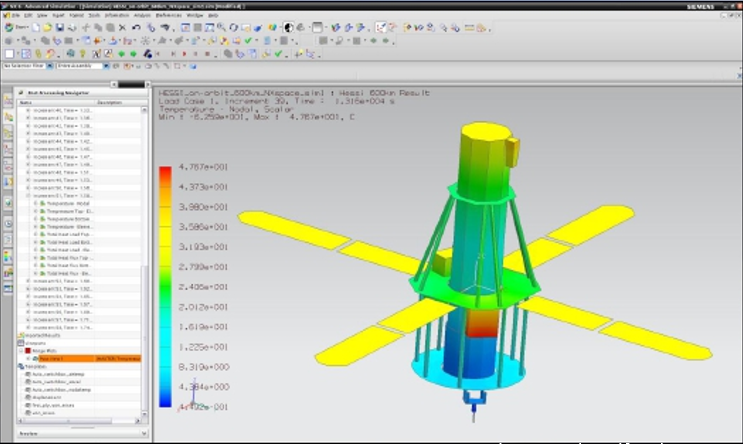Click the rainbow color palette resource bar icon
The height and width of the screenshot is (444, 743).
pyautogui.click(x=8, y=256)
